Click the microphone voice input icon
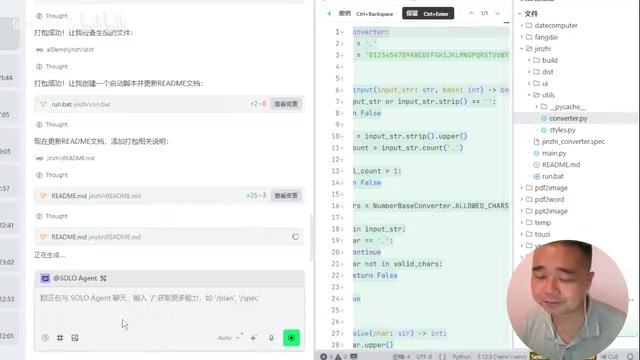The height and width of the screenshot is (360, 640). (271, 338)
